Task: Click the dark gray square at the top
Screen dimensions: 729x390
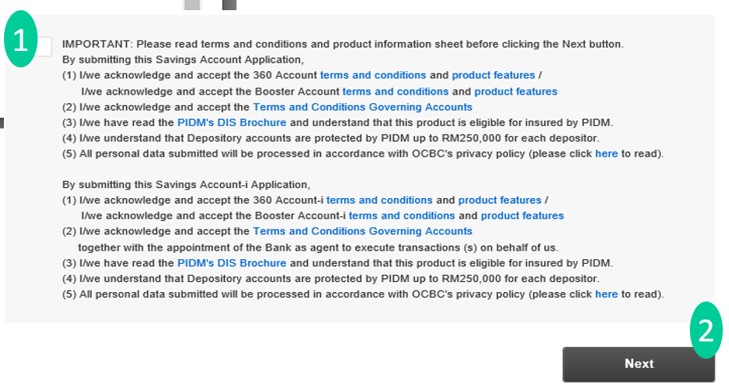Action: (229, 5)
